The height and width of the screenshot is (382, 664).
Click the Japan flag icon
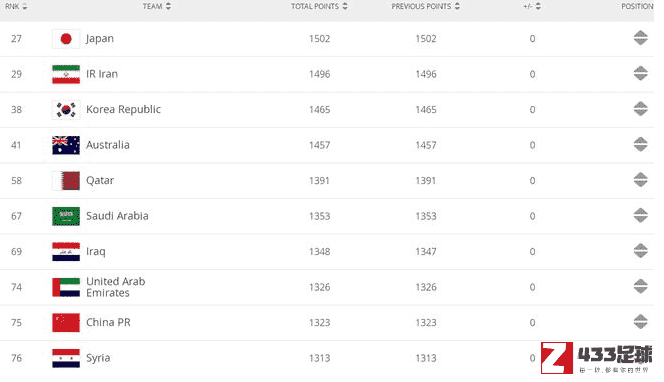[x=66, y=39]
